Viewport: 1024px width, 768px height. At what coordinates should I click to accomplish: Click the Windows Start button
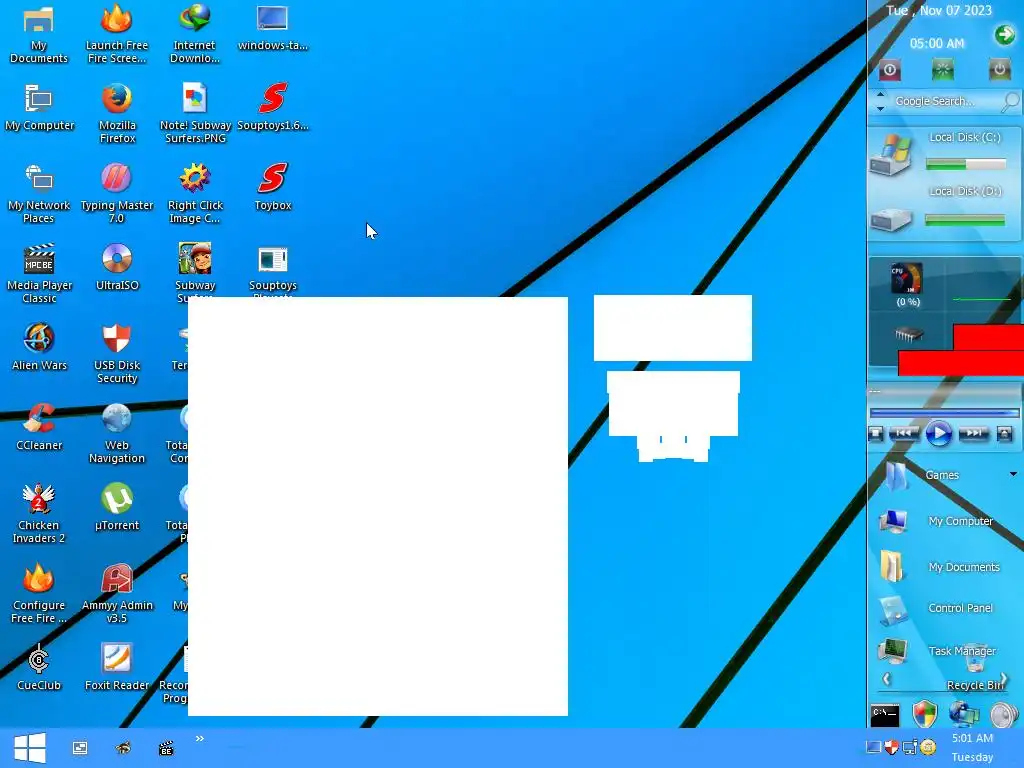coord(30,748)
